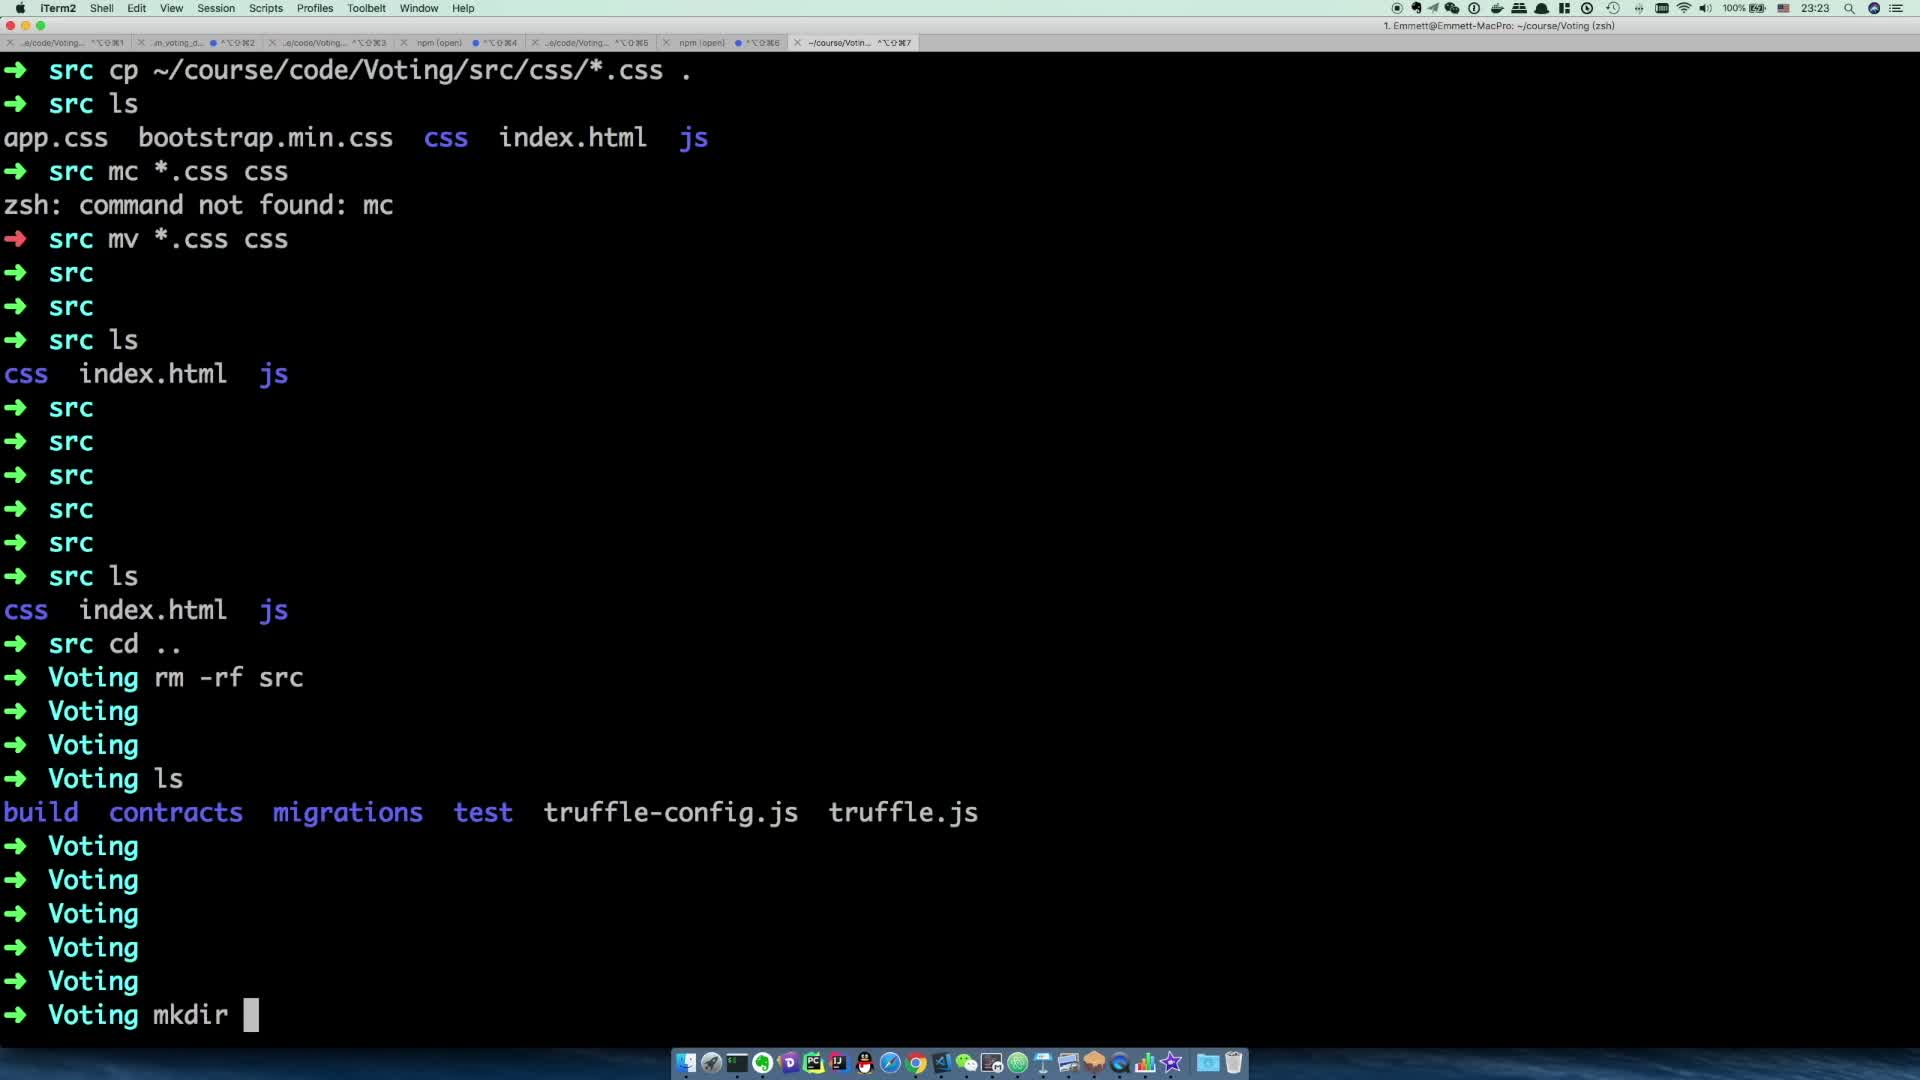Screen dimensions: 1920x1080
Task: Open the Window menu
Action: 419,8
